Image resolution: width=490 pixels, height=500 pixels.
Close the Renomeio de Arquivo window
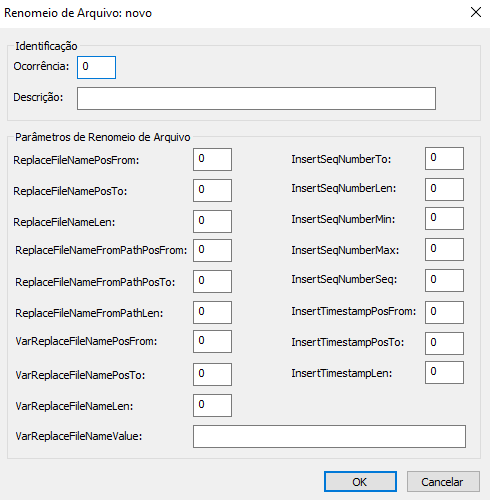pos(476,12)
